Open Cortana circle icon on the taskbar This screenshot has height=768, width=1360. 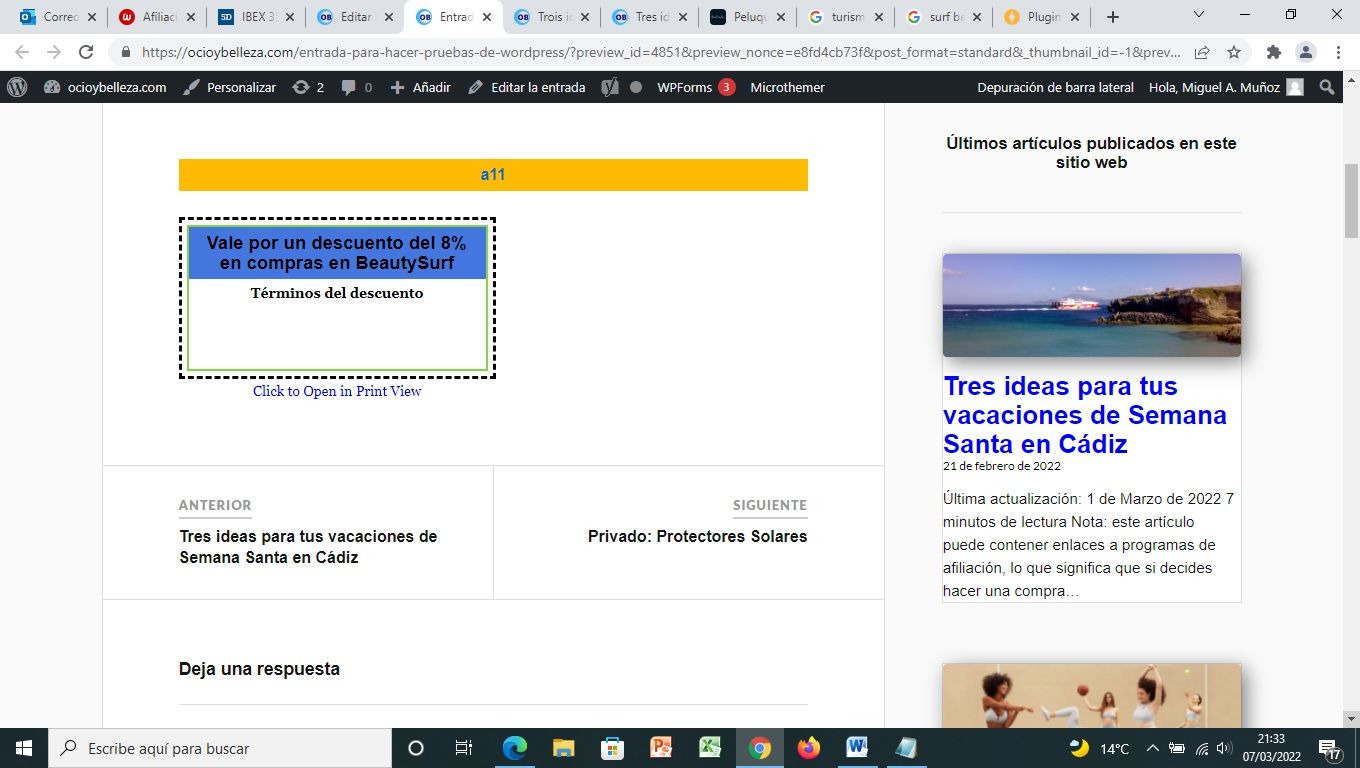coord(416,748)
